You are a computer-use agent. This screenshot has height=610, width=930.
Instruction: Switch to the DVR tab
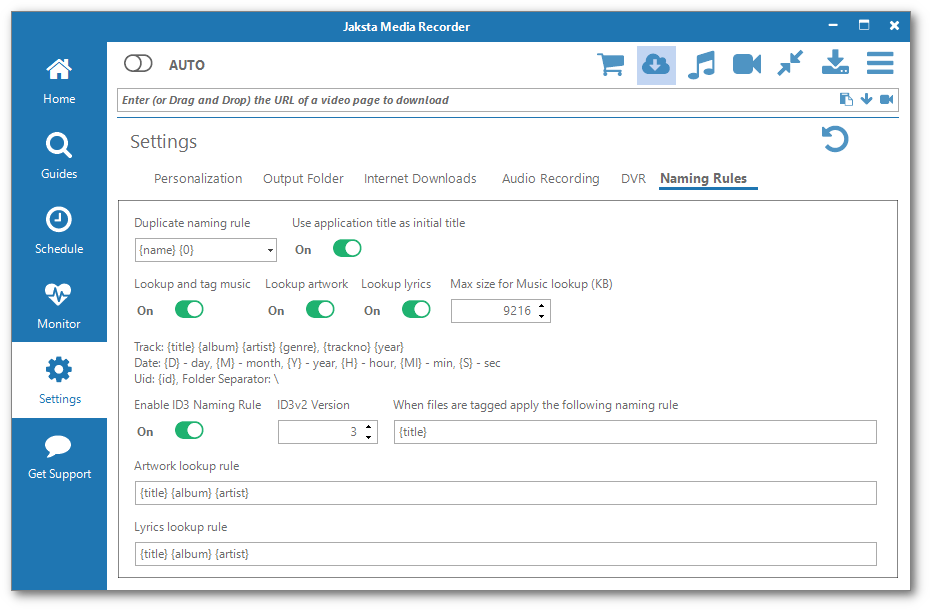pos(633,179)
